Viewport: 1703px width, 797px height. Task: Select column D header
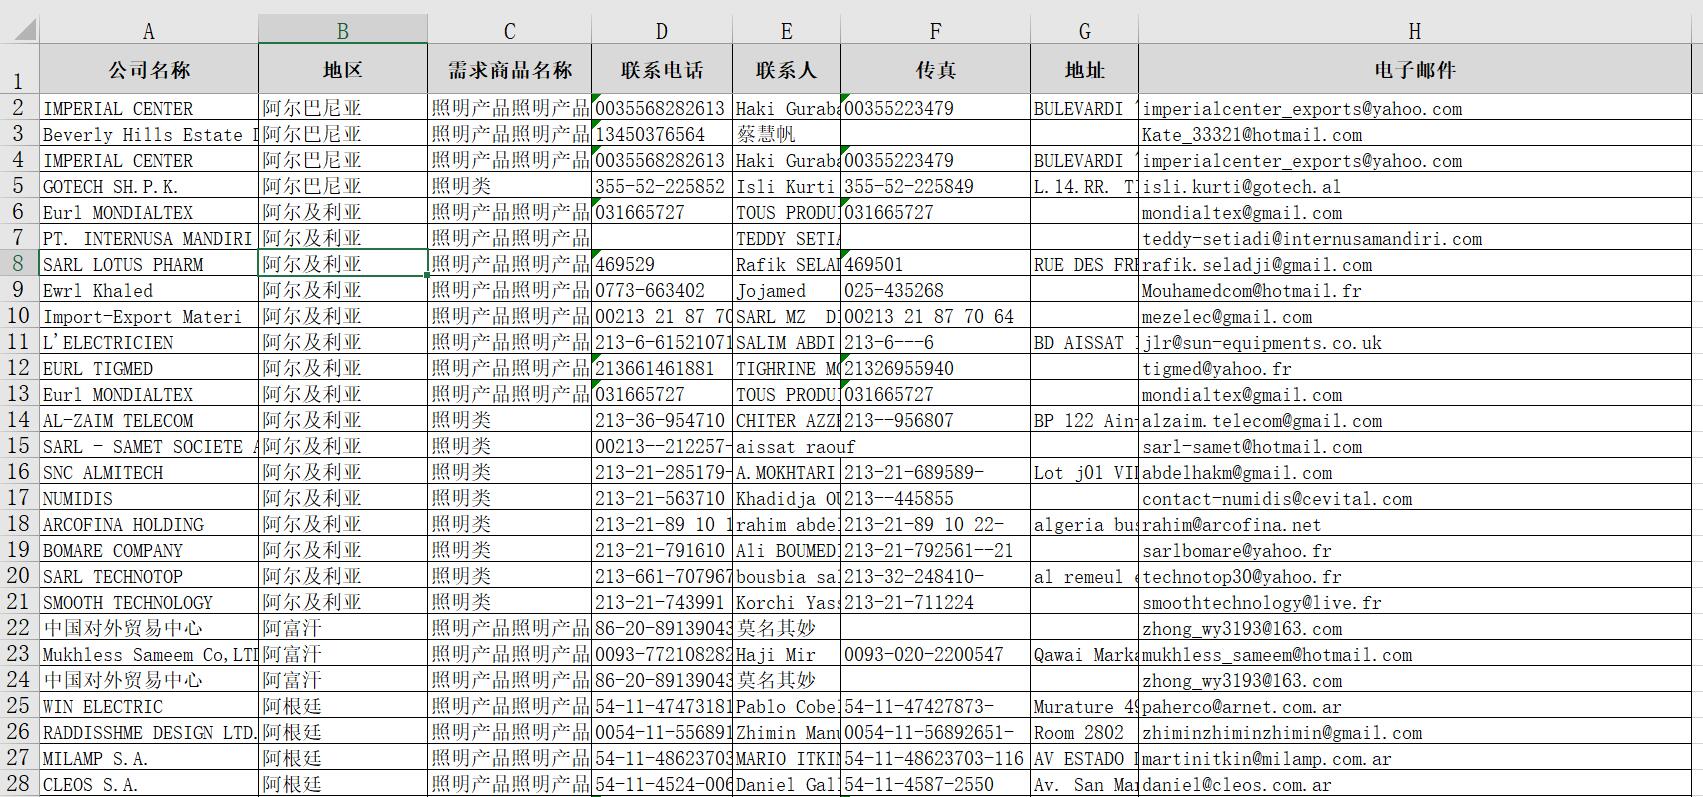click(662, 30)
